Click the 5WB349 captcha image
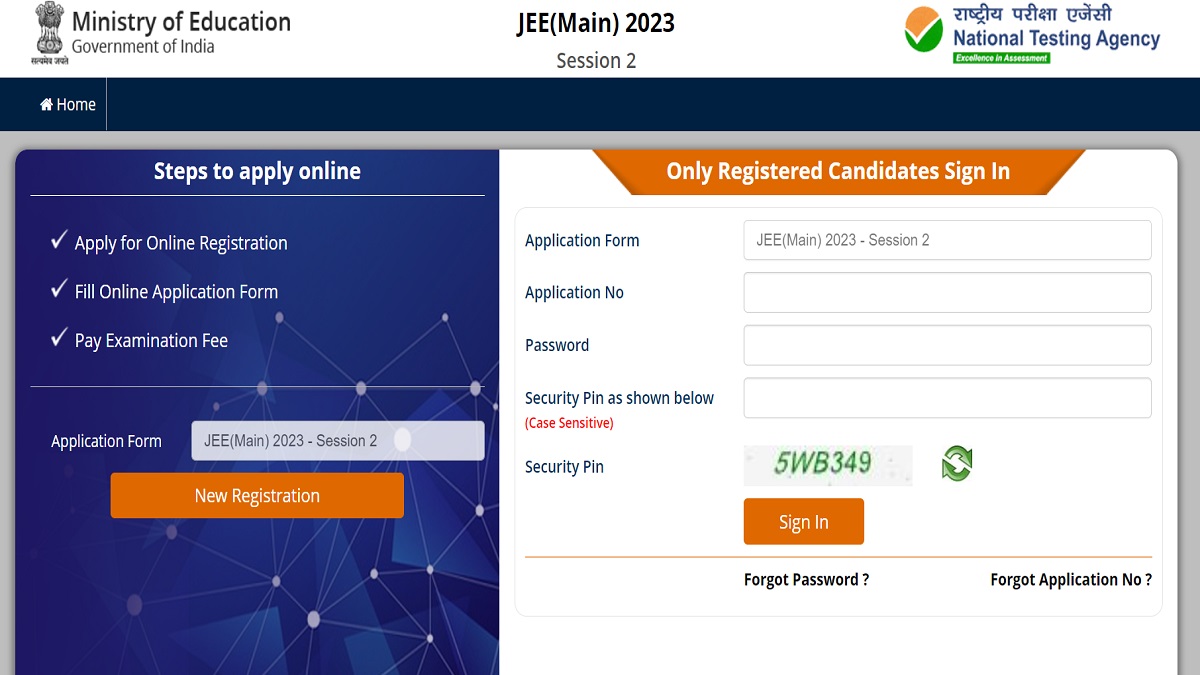Screen dimensions: 1200x675 click(828, 465)
